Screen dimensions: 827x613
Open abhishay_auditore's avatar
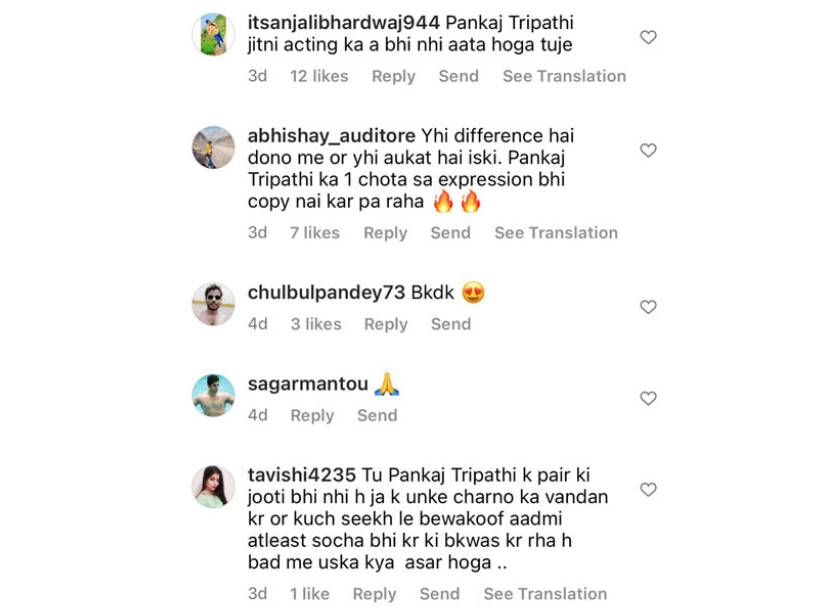pyautogui.click(x=213, y=147)
